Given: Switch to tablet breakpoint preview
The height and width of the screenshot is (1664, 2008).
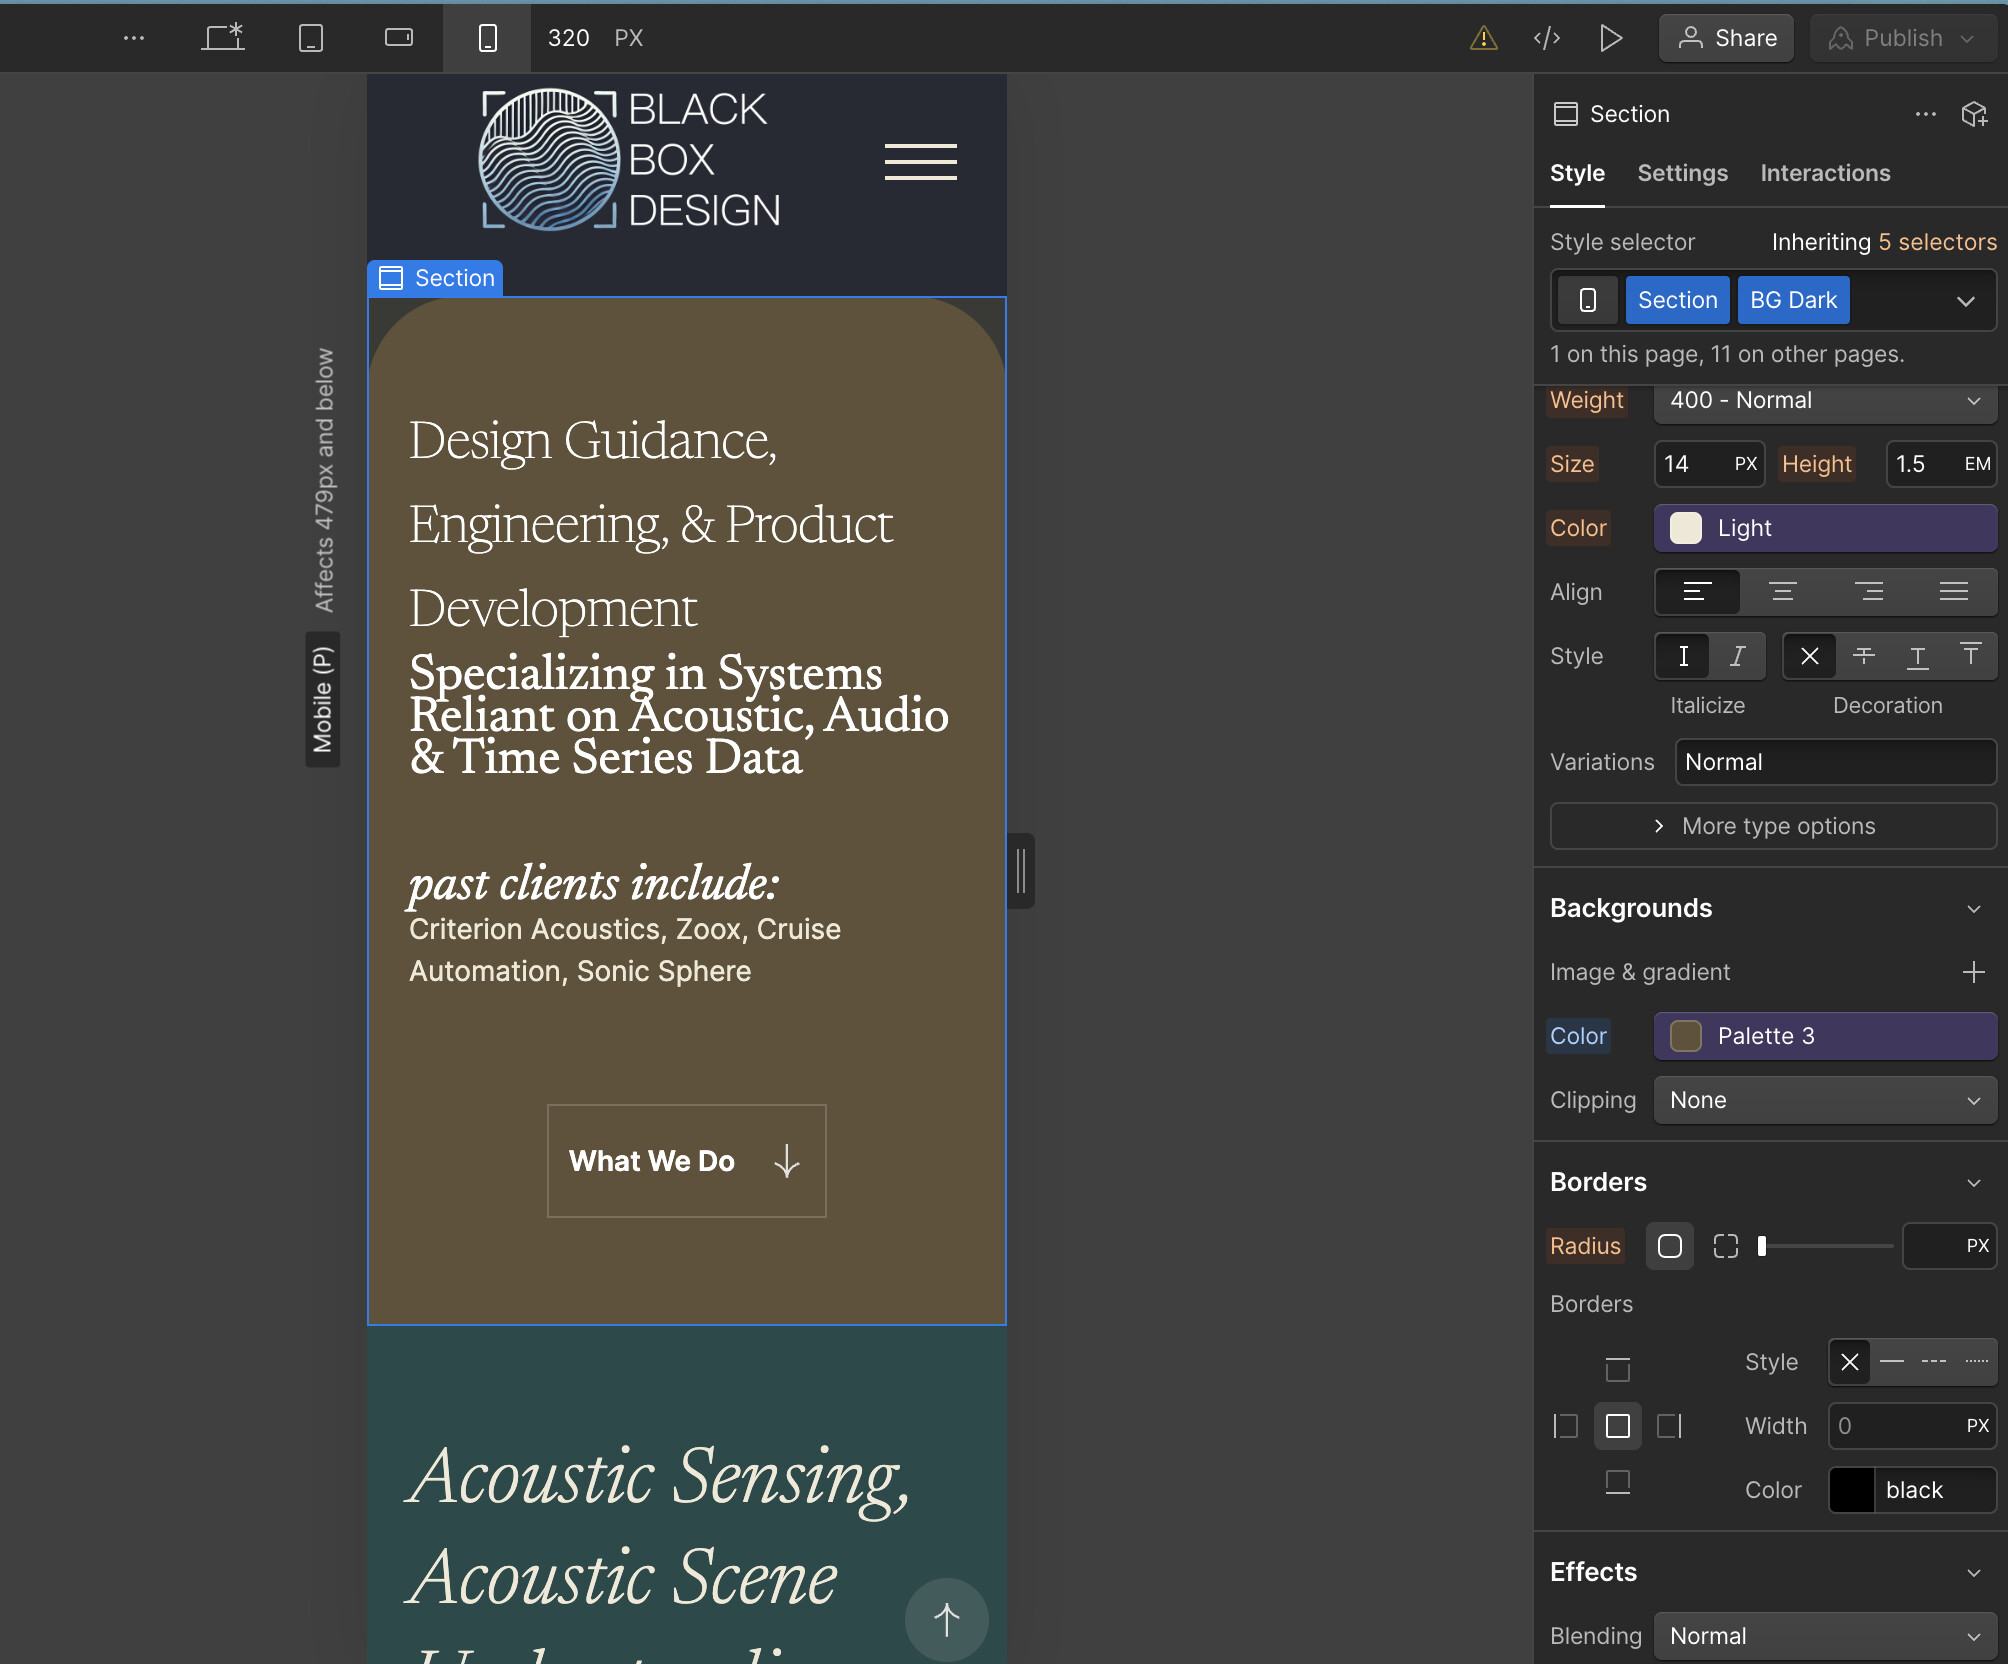Looking at the screenshot, I should pyautogui.click(x=310, y=38).
